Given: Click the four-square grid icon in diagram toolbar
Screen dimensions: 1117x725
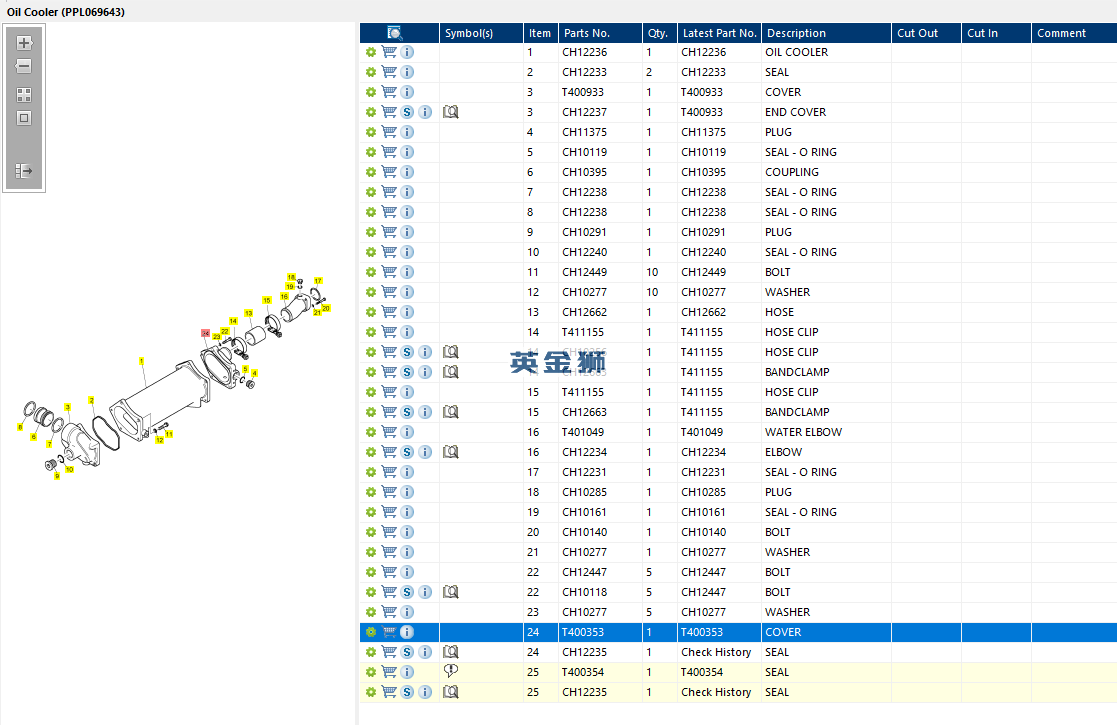Looking at the screenshot, I should (24, 95).
